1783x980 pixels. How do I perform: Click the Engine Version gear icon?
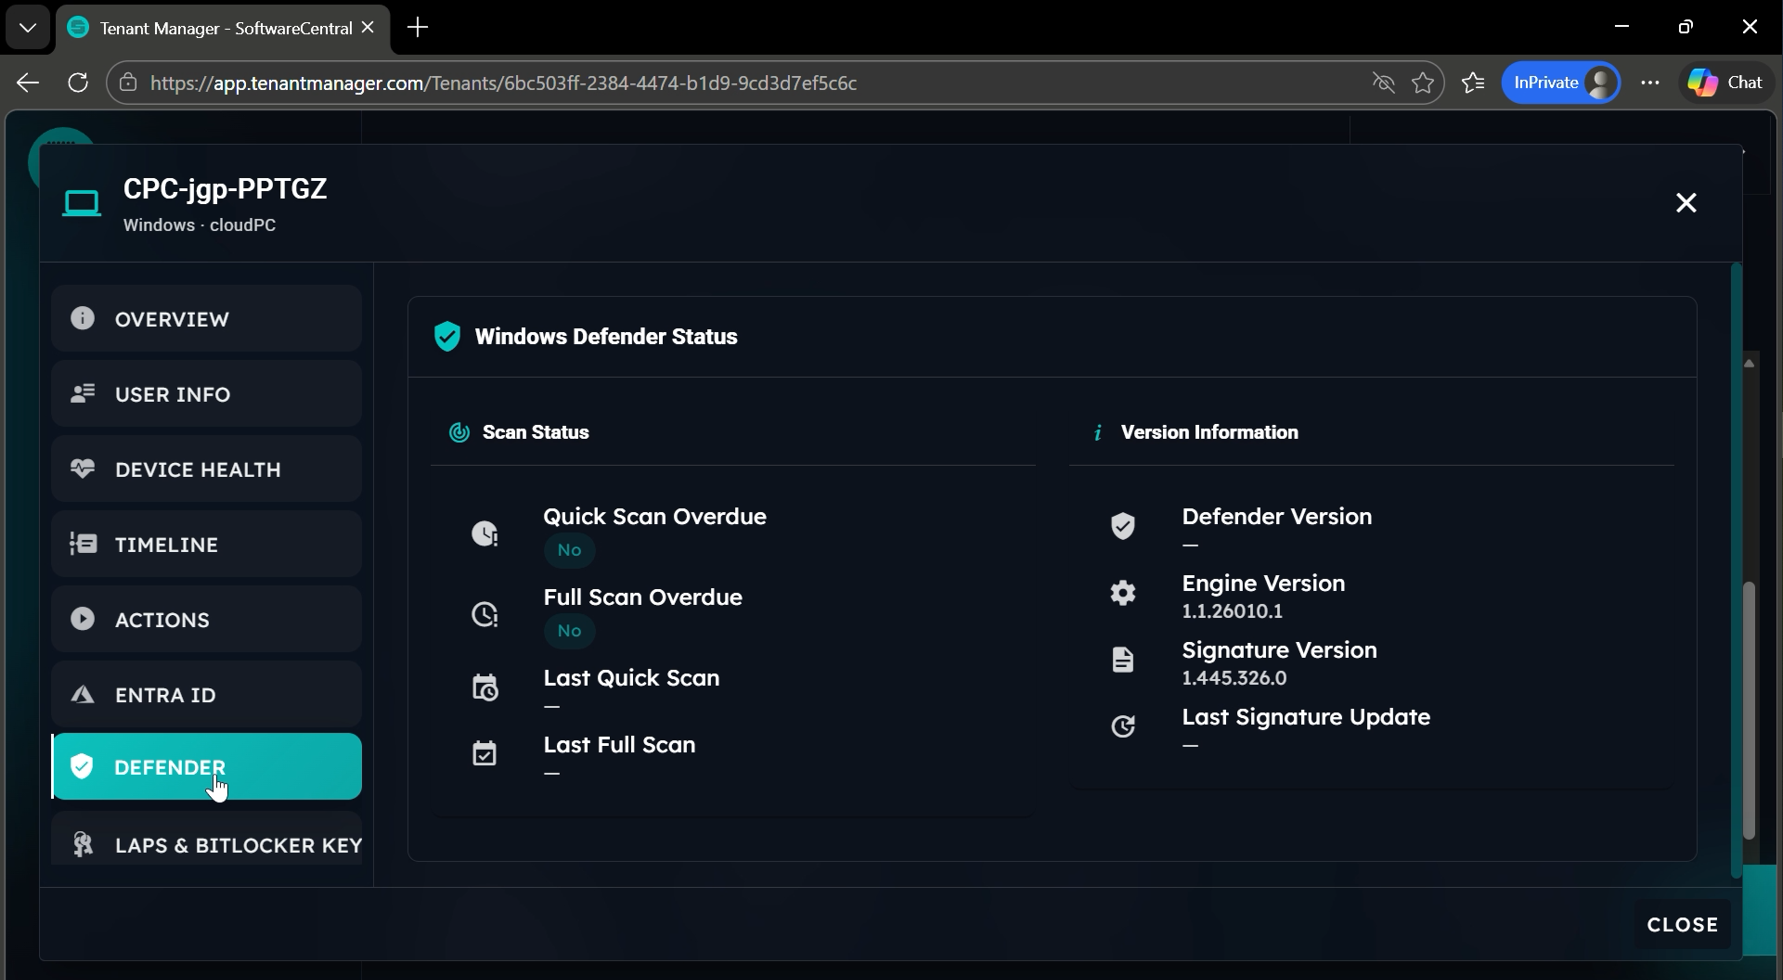(1123, 593)
